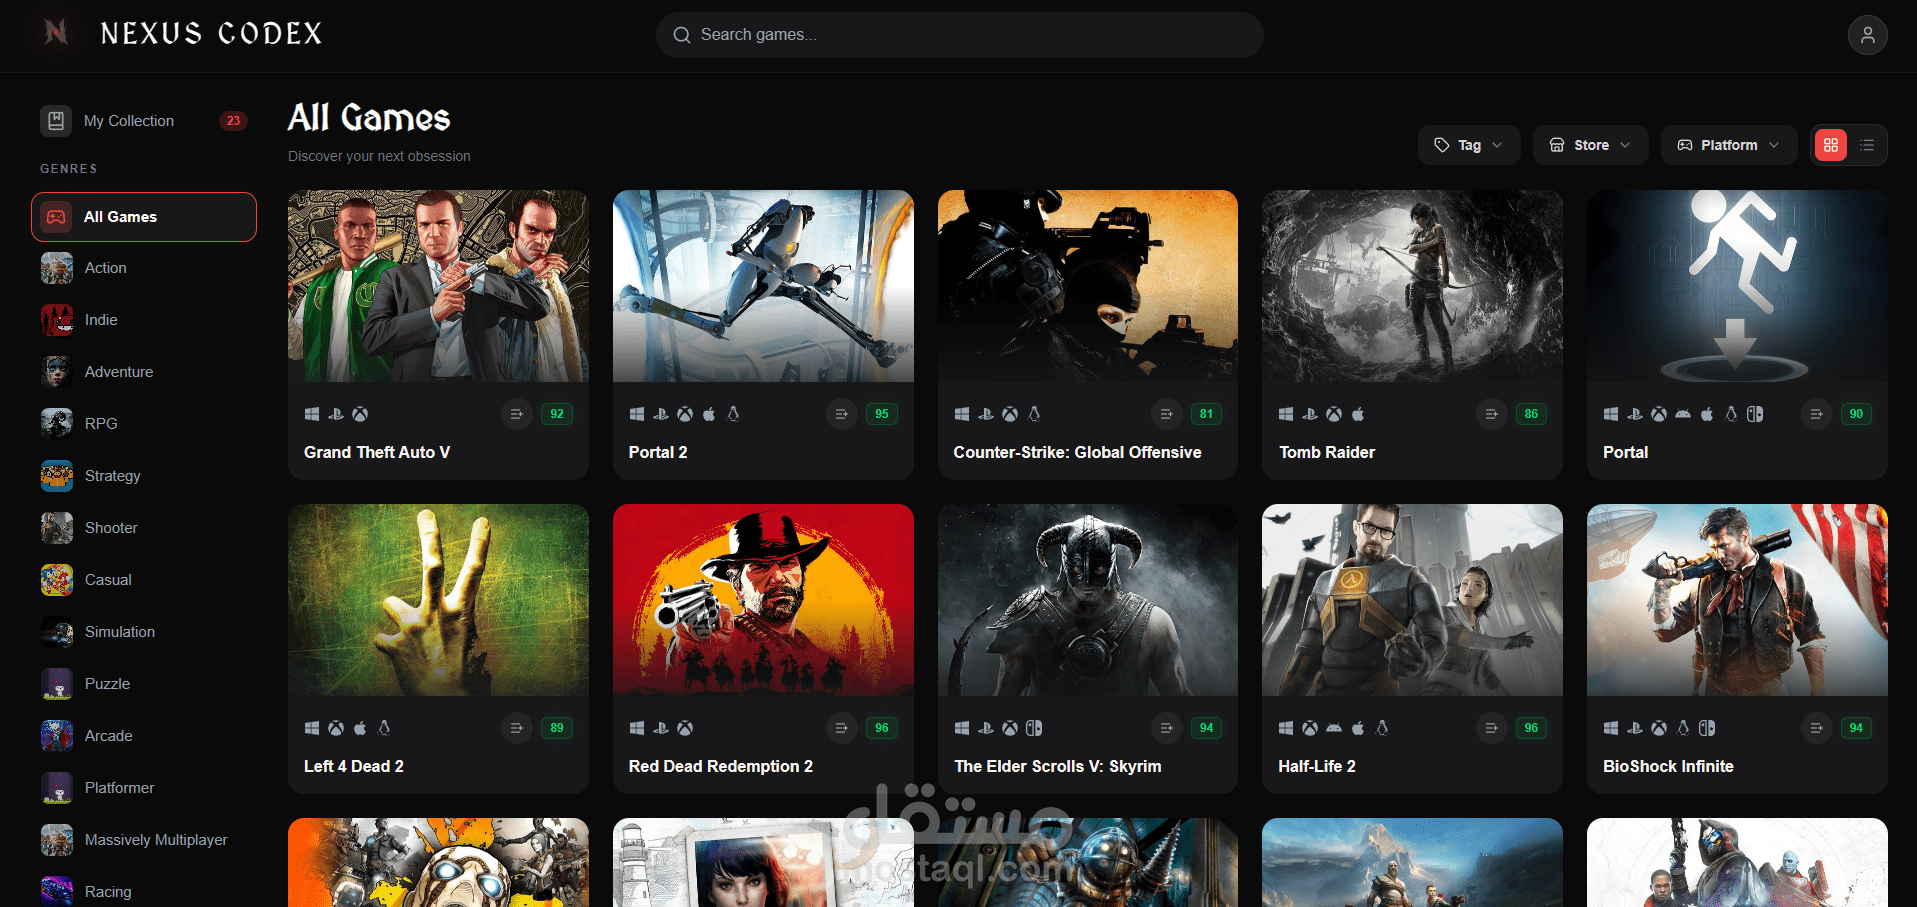1917x907 pixels.
Task: Click the BioShock Infinite cover image
Action: click(x=1737, y=600)
